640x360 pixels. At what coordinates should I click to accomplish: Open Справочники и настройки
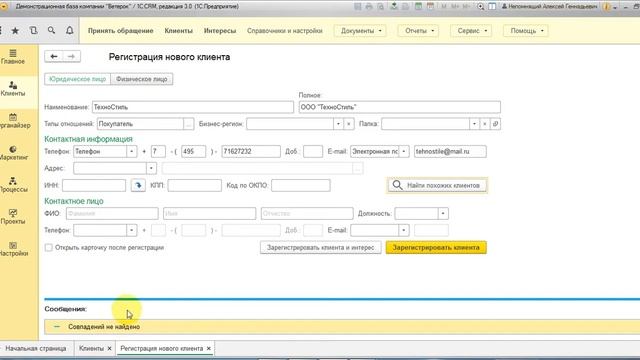284,31
